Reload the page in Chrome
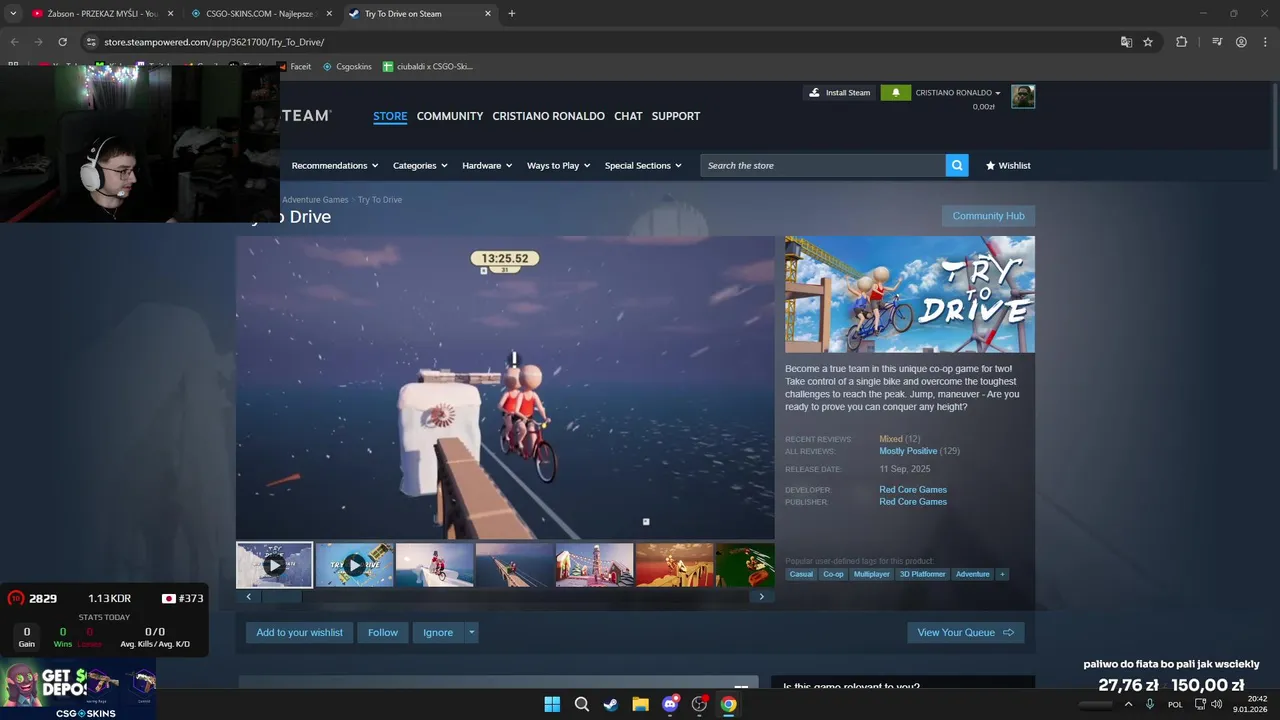 point(62,42)
